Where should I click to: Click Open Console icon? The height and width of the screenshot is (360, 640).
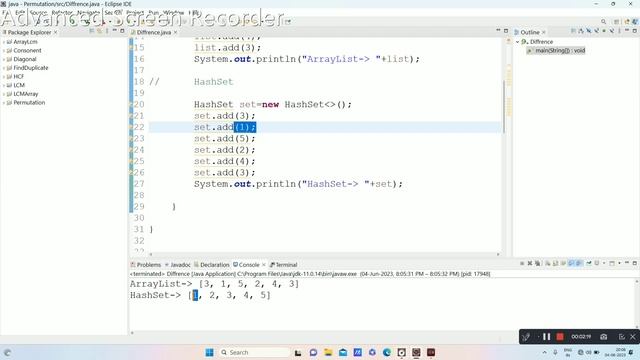tap(612, 263)
